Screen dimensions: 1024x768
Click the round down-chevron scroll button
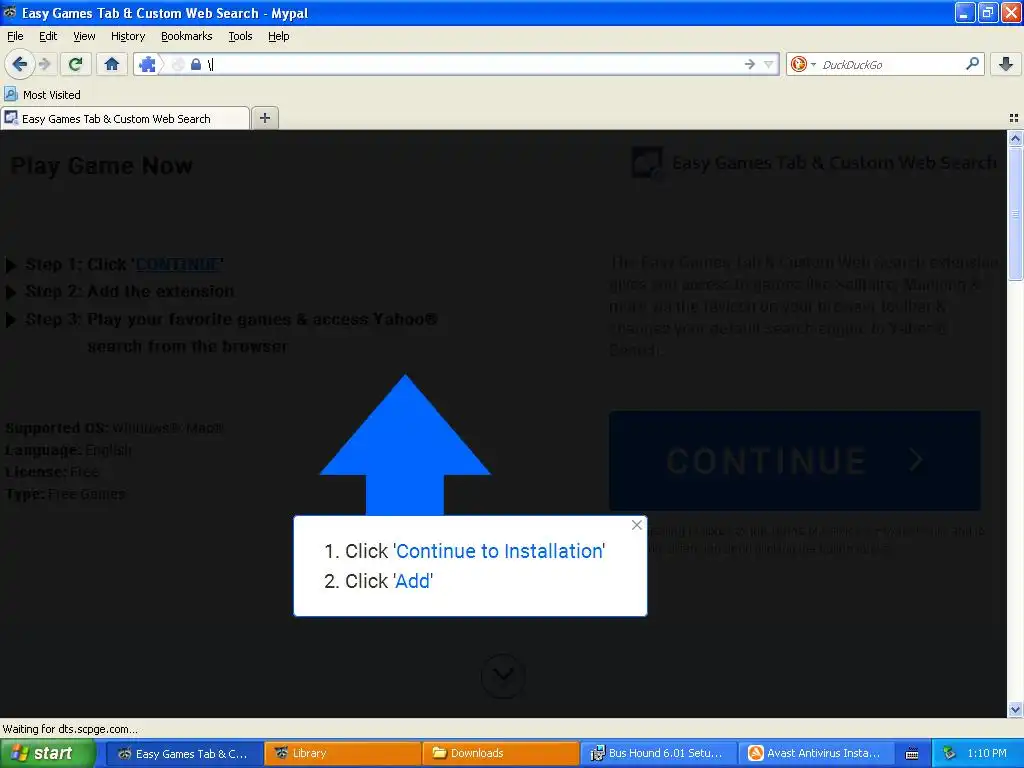click(x=503, y=675)
